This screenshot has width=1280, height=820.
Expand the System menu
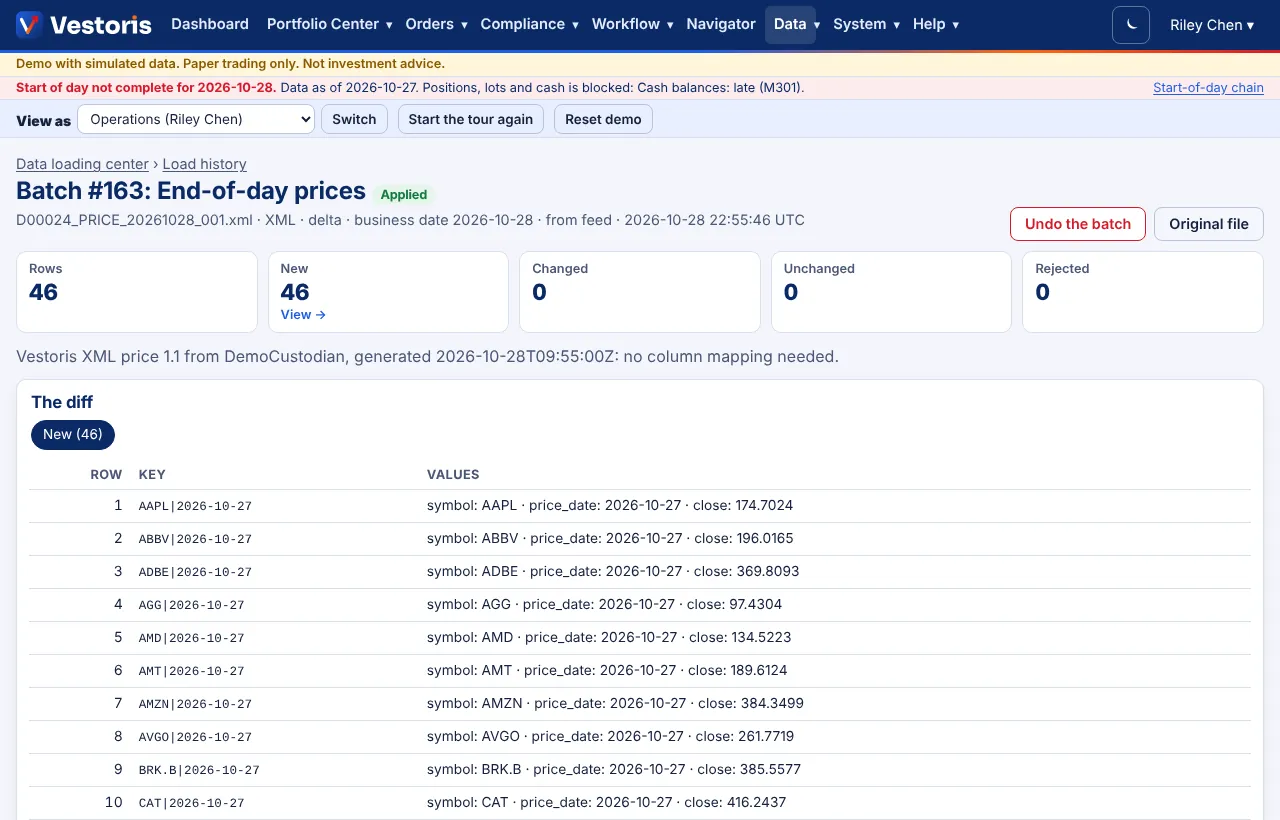pyautogui.click(x=867, y=24)
